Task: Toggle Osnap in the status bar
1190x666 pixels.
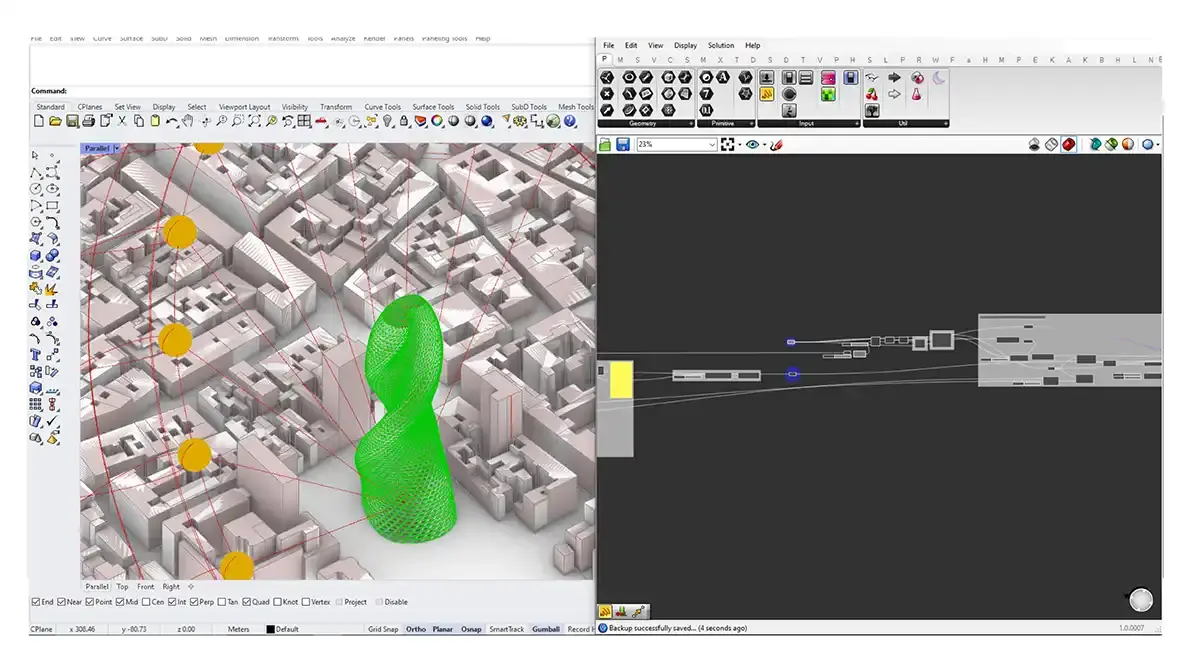Action: (x=471, y=630)
